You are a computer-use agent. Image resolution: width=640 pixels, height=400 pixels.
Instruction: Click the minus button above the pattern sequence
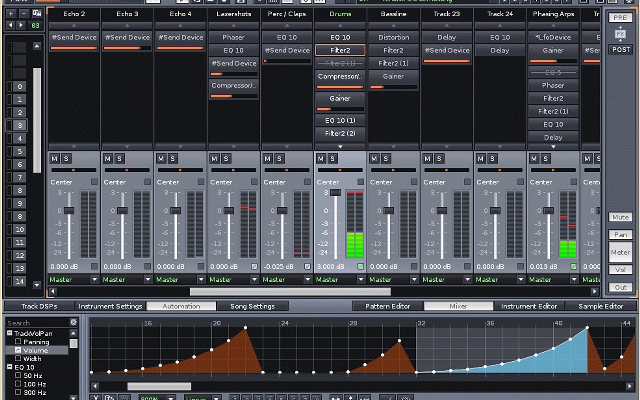point(24,13)
